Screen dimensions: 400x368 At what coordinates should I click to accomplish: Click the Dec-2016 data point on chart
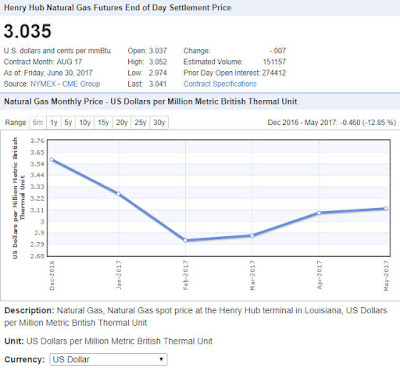click(51, 160)
